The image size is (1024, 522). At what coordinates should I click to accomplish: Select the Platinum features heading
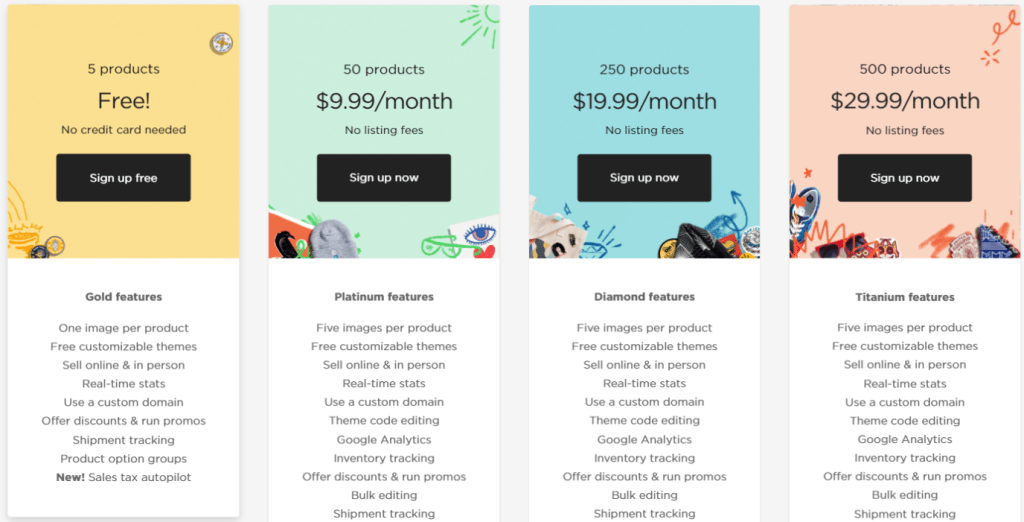point(384,297)
